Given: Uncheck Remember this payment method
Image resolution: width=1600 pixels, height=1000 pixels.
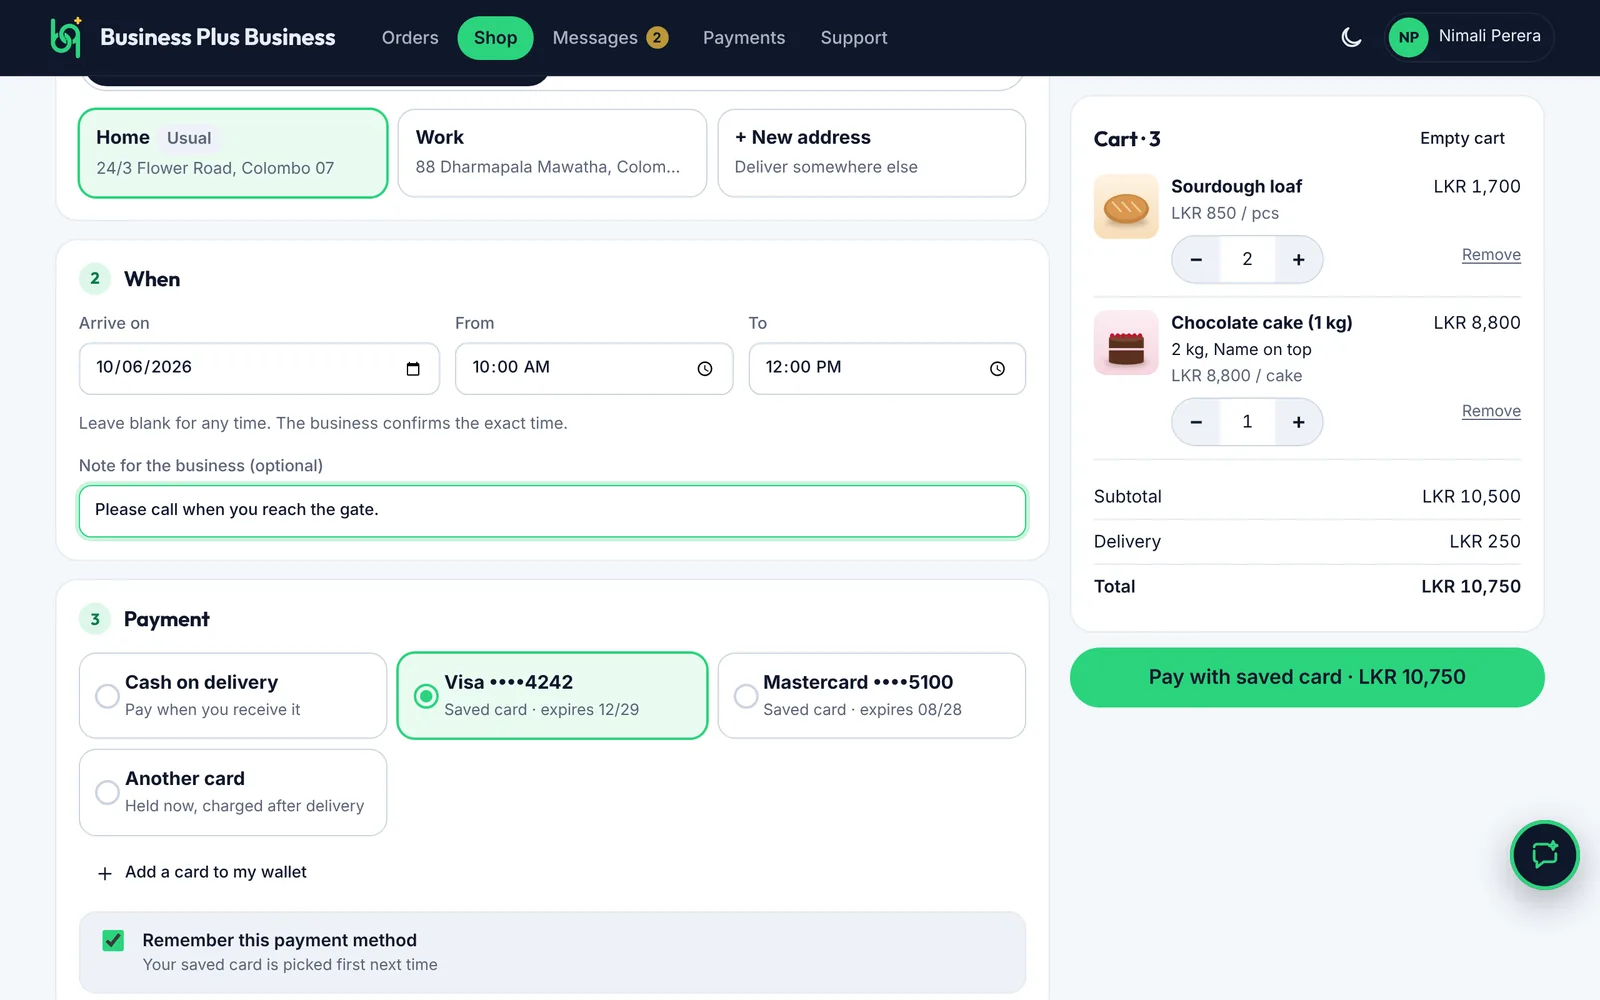Looking at the screenshot, I should tap(114, 940).
